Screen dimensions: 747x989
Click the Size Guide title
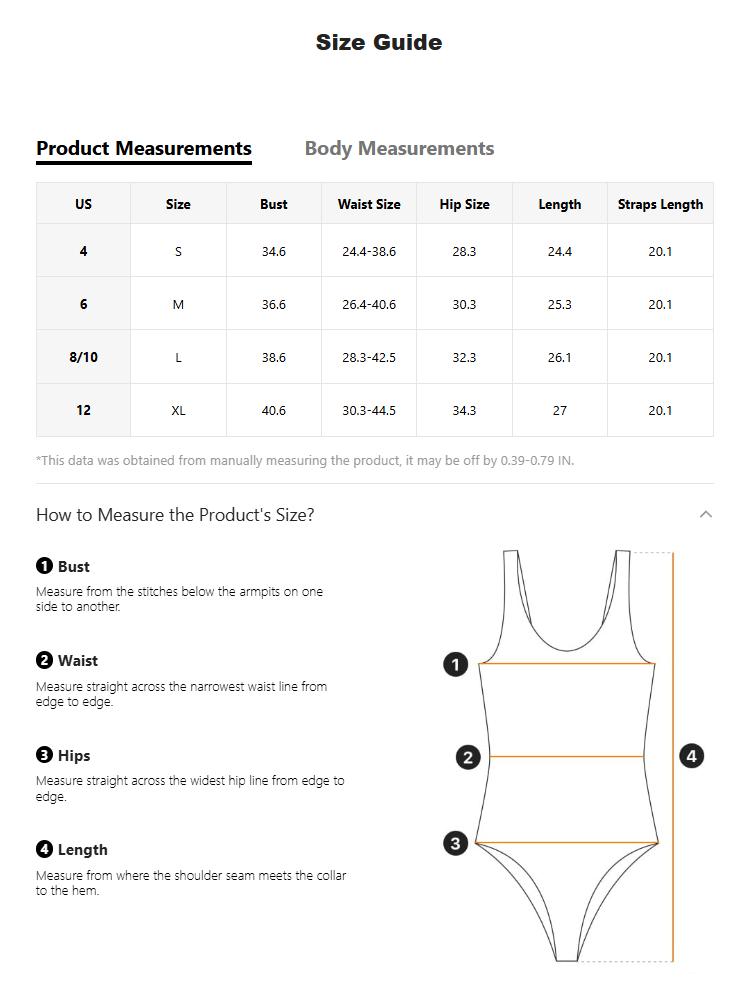pos(378,42)
